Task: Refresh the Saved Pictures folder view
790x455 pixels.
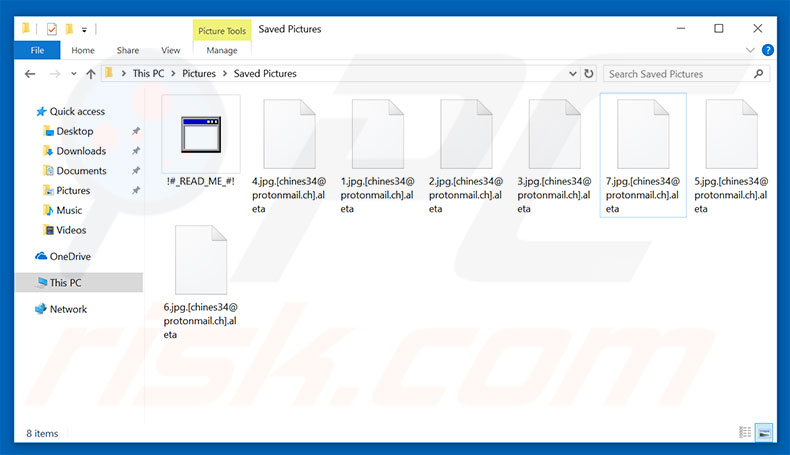Action: pos(588,74)
